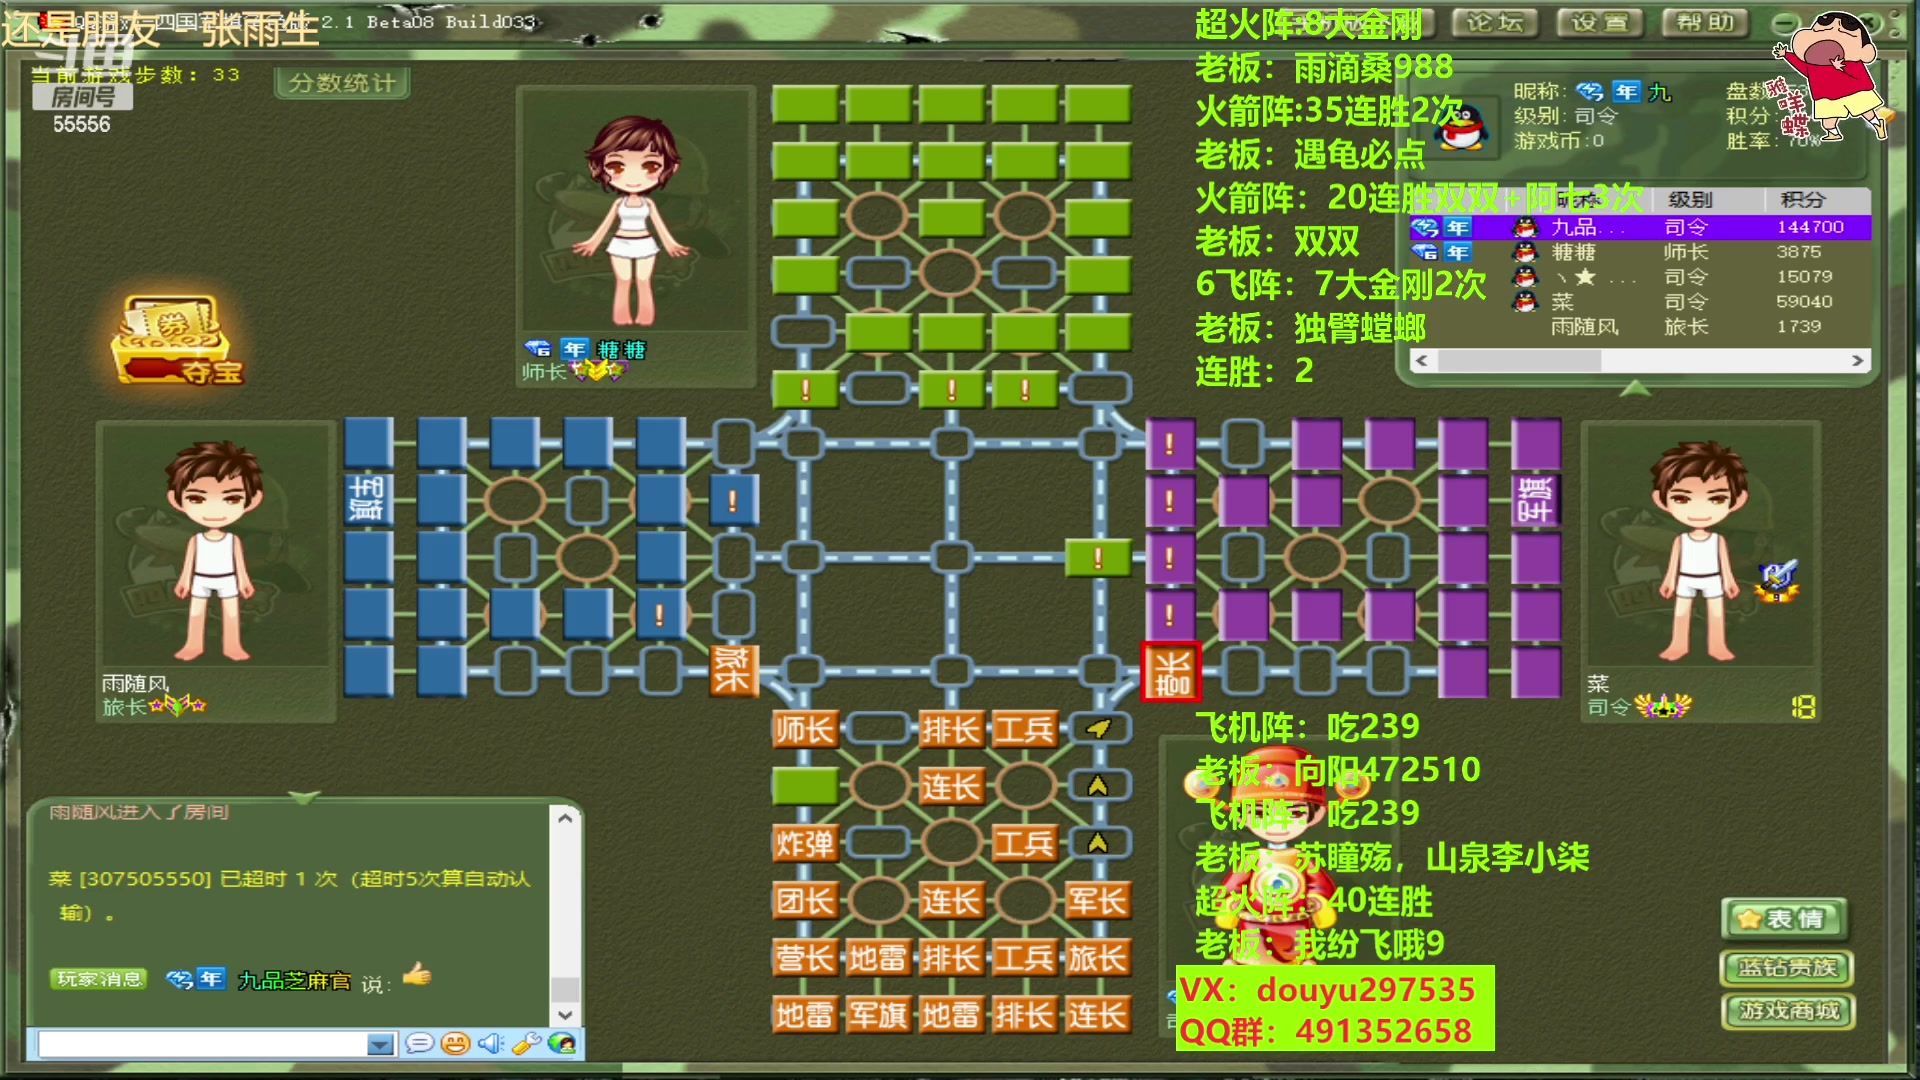Click the blue 军旗 piece
The width and height of the screenshot is (1920, 1080).
[x=367, y=498]
